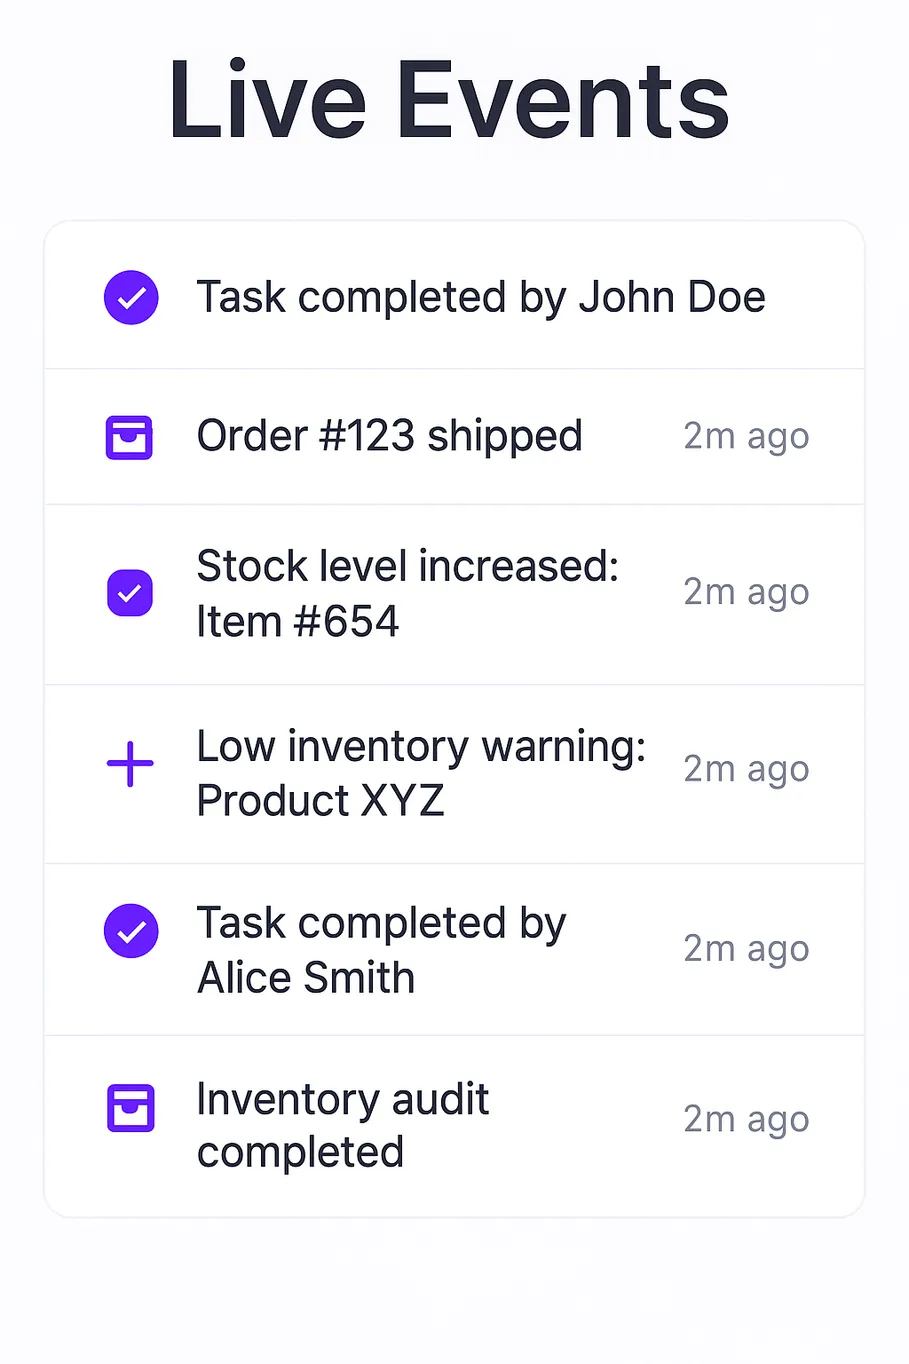Click the 'Alice Smith' name text

point(306,977)
